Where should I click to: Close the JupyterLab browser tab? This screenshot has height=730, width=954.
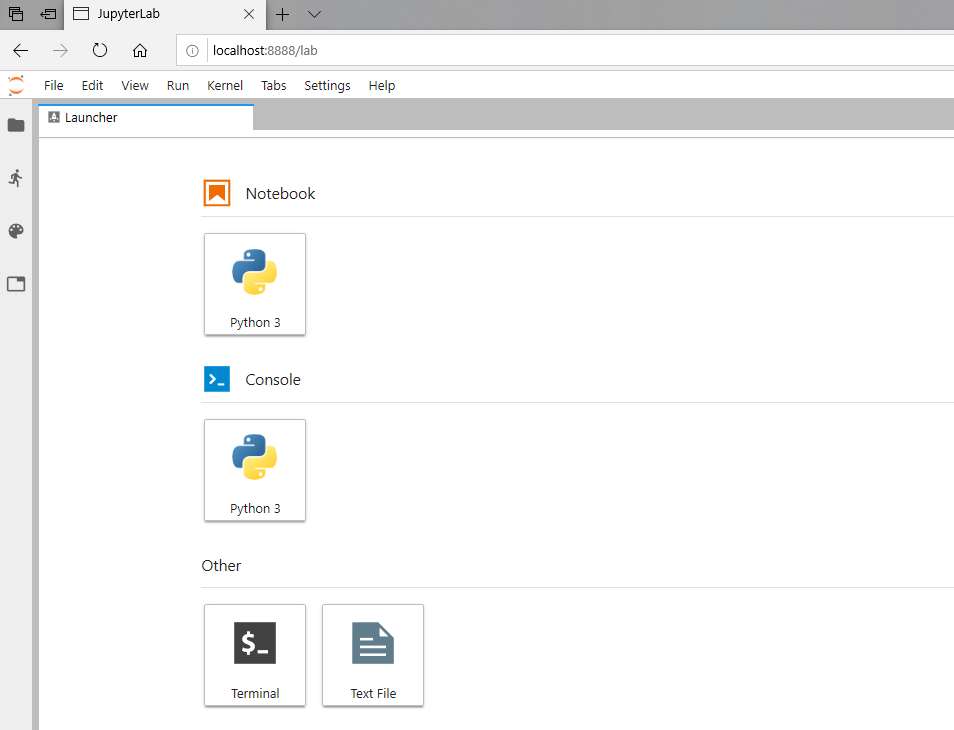(249, 14)
